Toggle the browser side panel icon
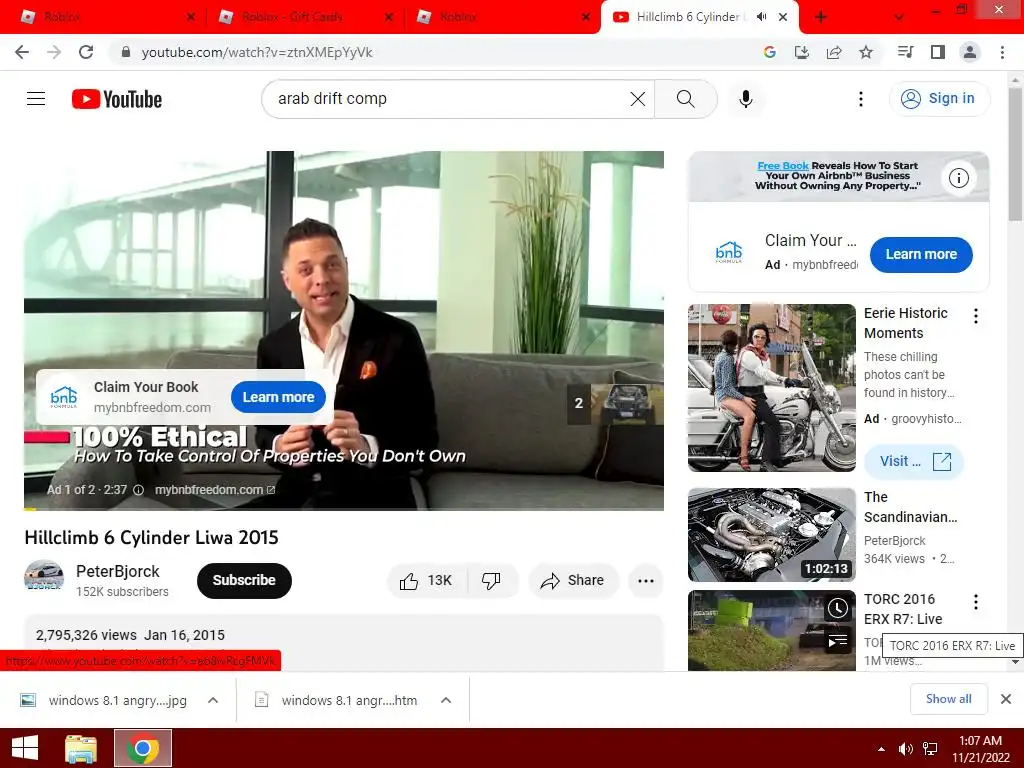 tap(938, 52)
